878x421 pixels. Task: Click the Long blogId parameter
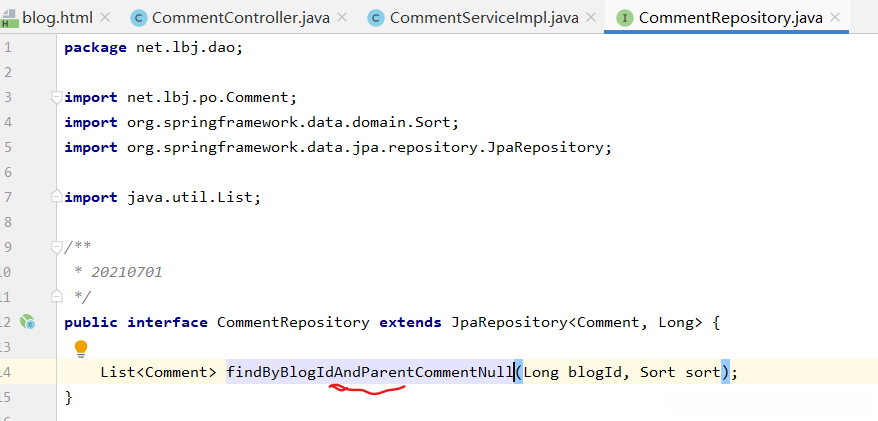pos(572,372)
